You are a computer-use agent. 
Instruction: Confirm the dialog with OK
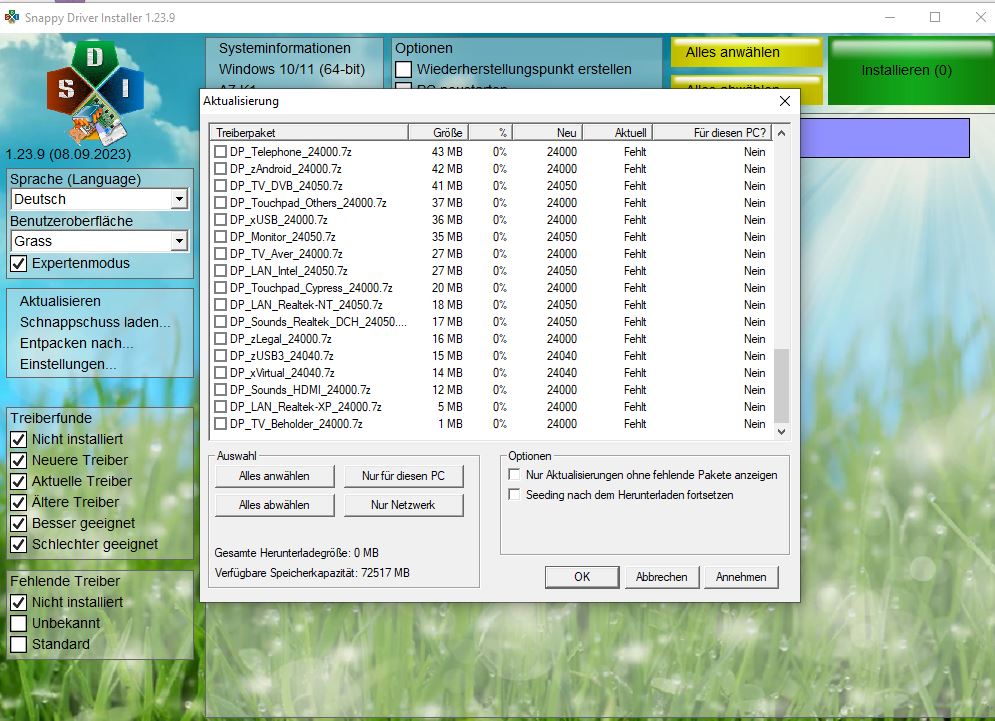pyautogui.click(x=582, y=577)
